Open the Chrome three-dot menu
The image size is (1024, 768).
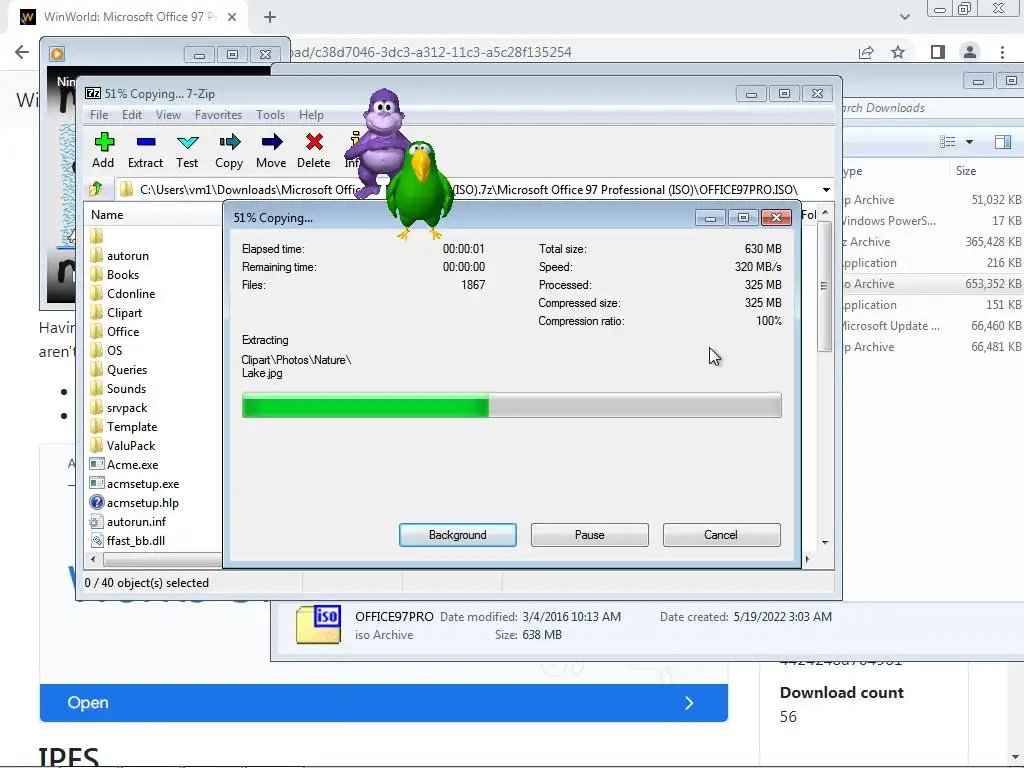click(x=1002, y=52)
